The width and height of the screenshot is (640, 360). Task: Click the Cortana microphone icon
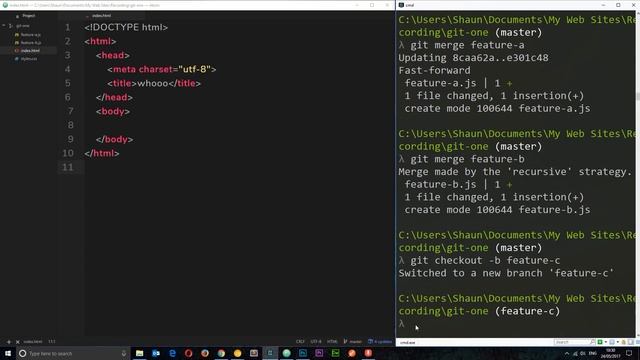pos(124,353)
